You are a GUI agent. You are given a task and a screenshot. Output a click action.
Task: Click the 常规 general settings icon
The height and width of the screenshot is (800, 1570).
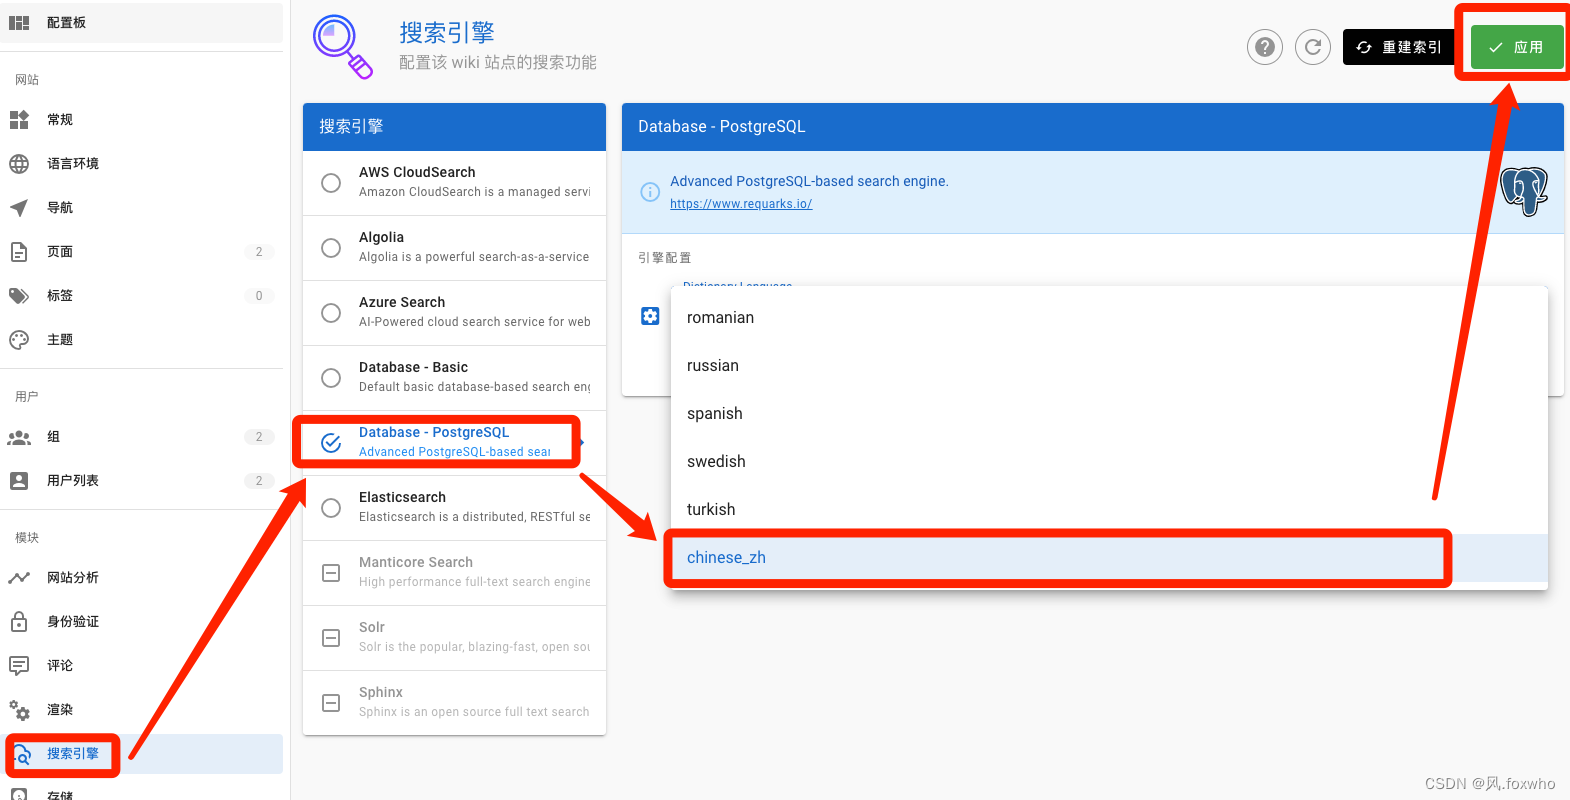(19, 119)
